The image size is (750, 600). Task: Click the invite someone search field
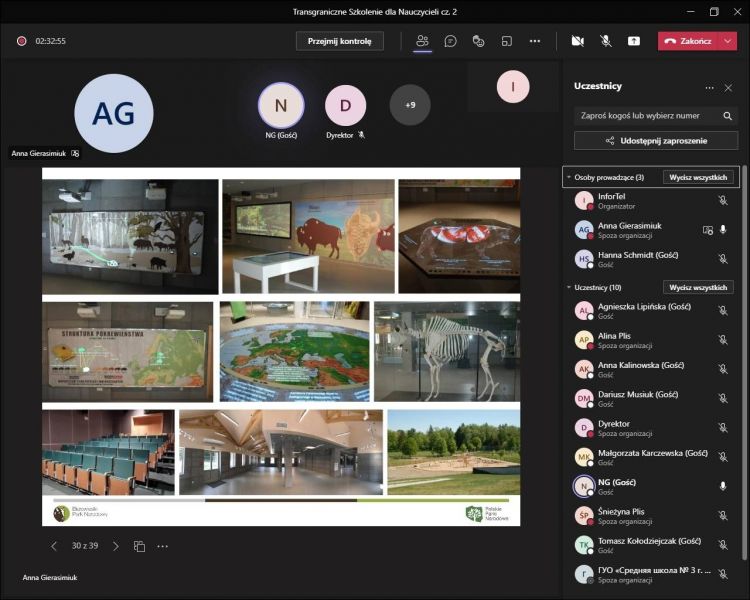pos(647,115)
